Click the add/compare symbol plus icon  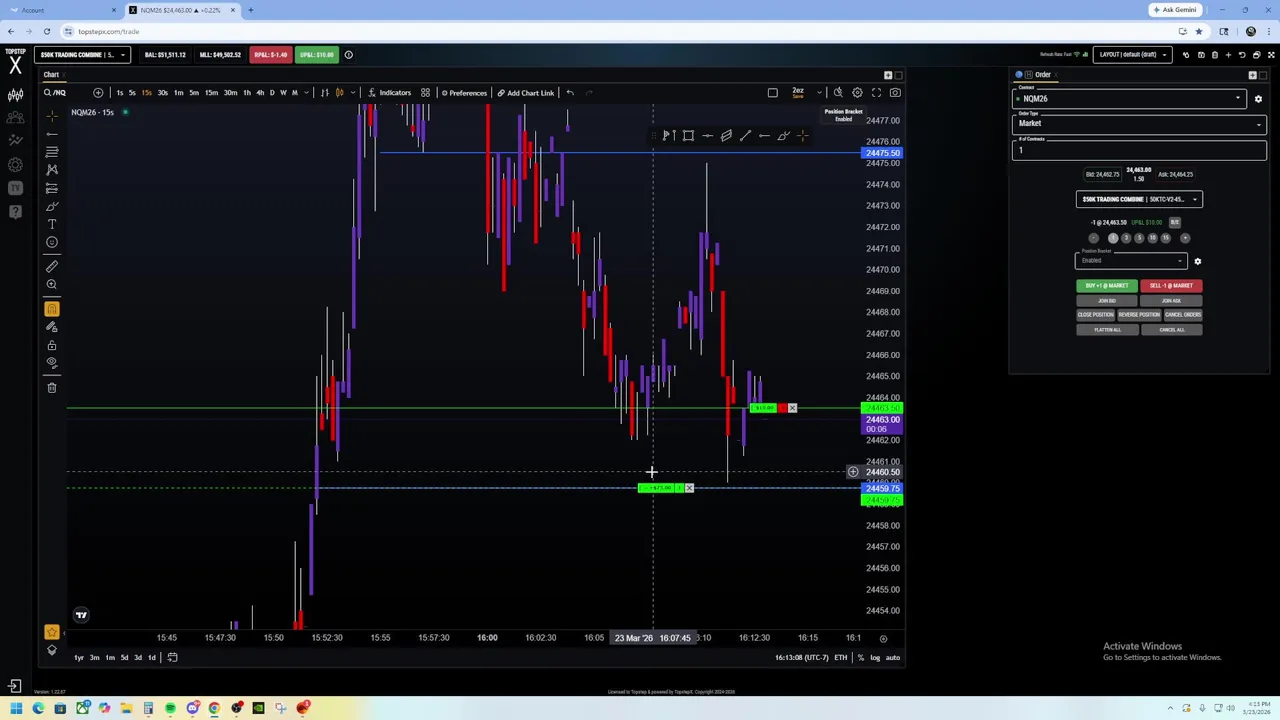[x=98, y=93]
